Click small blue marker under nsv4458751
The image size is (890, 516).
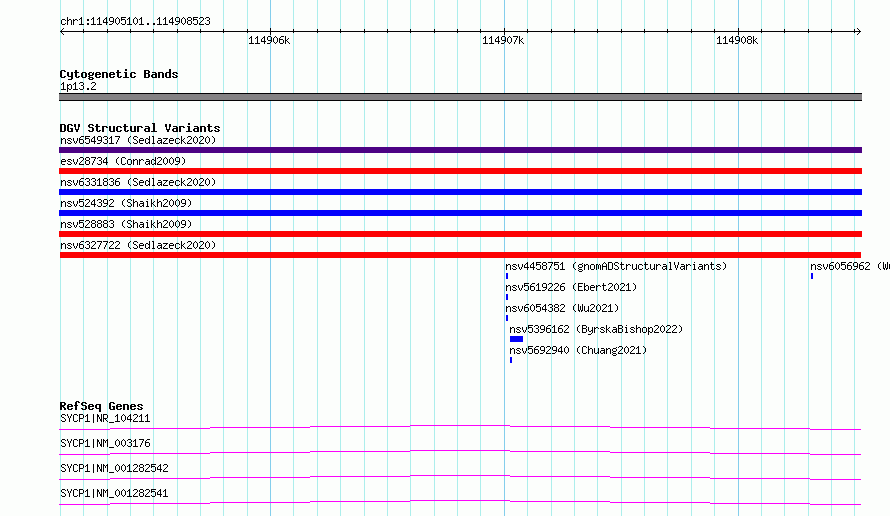pyautogui.click(x=507, y=276)
